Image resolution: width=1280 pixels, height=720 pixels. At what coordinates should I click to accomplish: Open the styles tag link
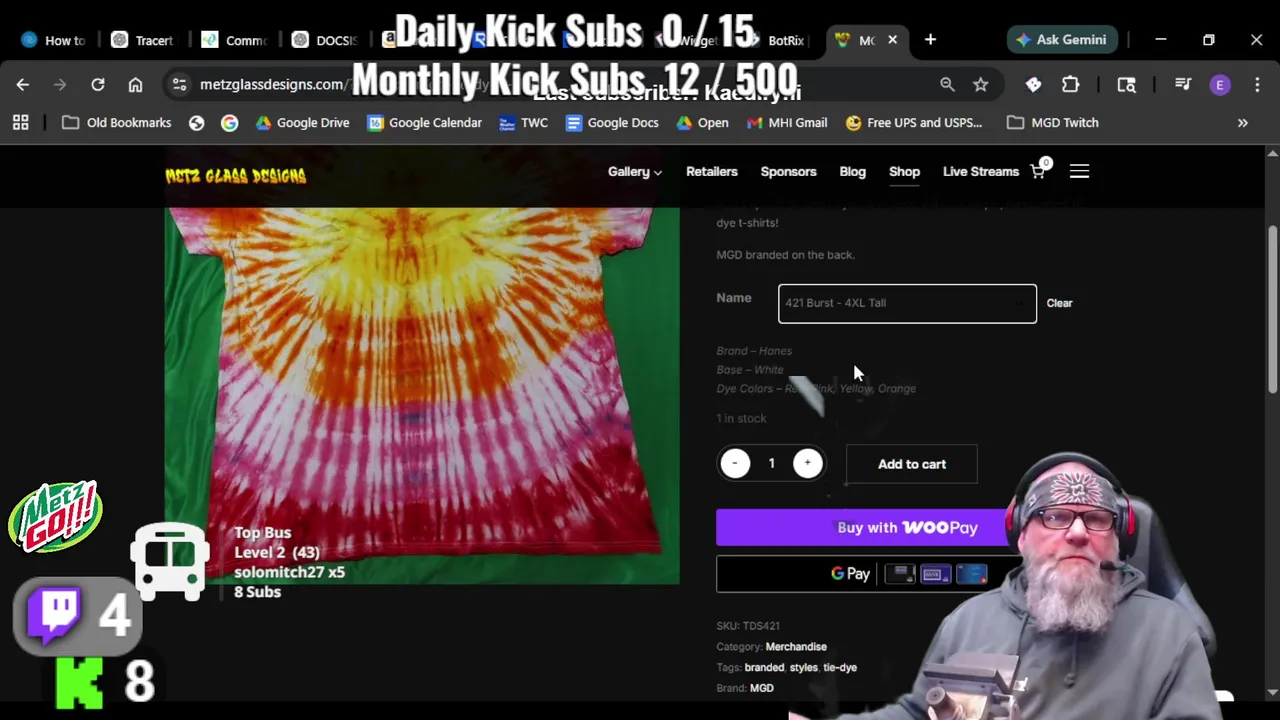[x=803, y=668]
